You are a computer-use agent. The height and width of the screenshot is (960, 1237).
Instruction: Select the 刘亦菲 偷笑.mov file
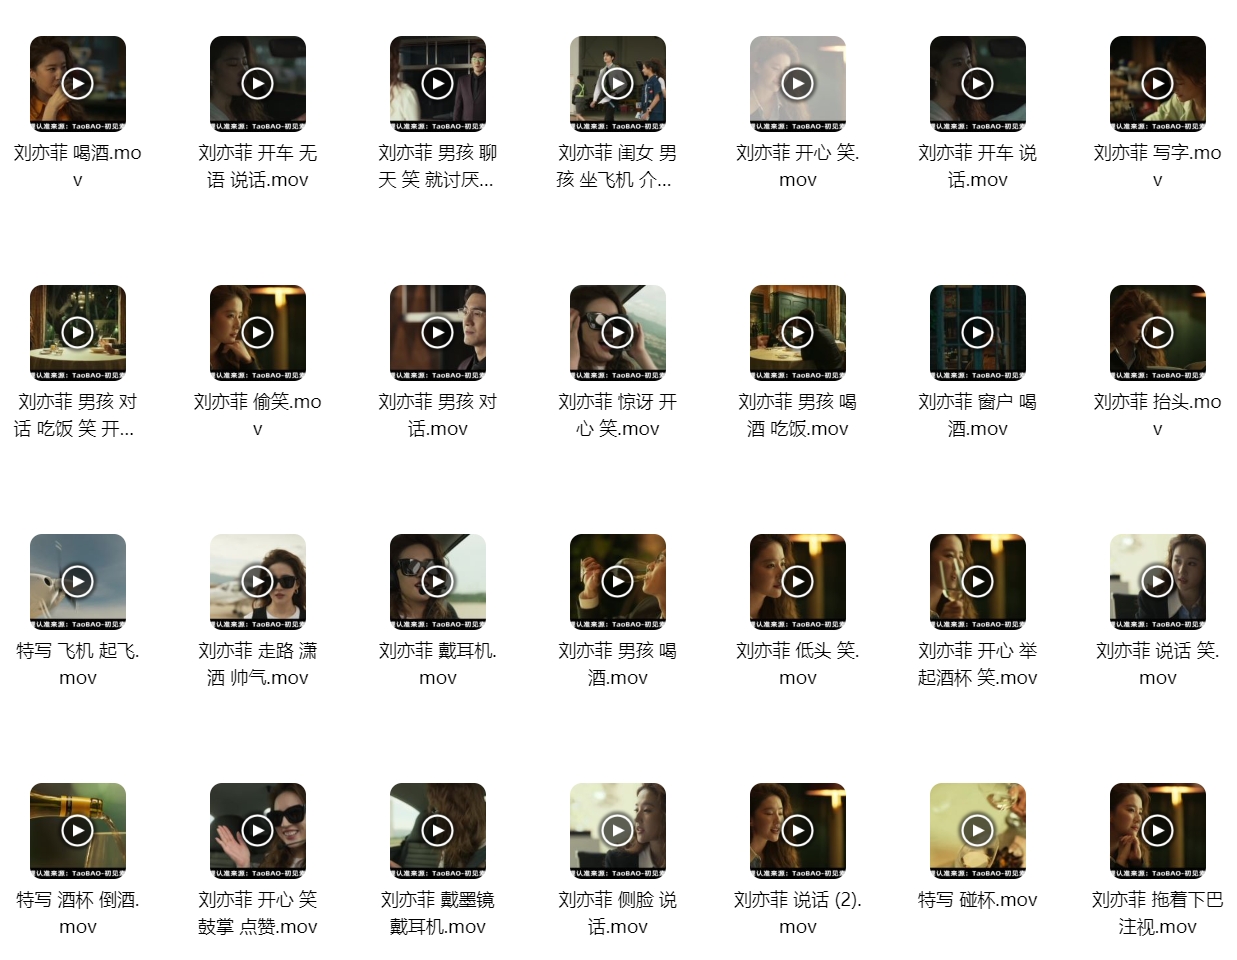[x=258, y=333]
